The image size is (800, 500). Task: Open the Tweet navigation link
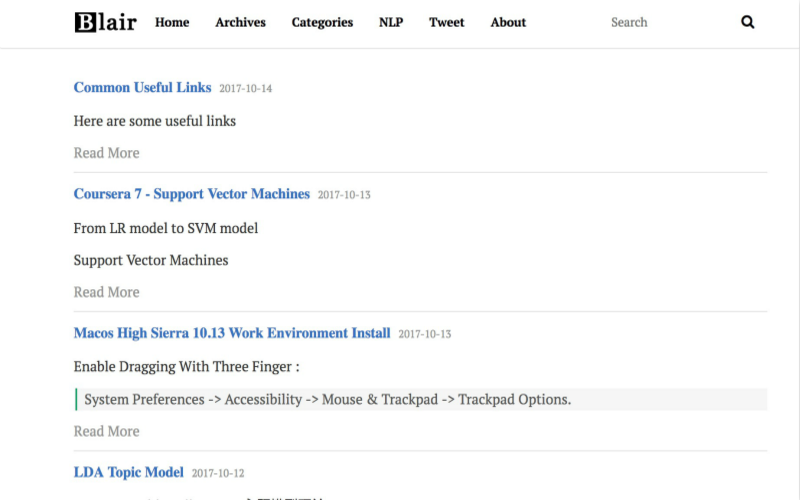click(446, 22)
